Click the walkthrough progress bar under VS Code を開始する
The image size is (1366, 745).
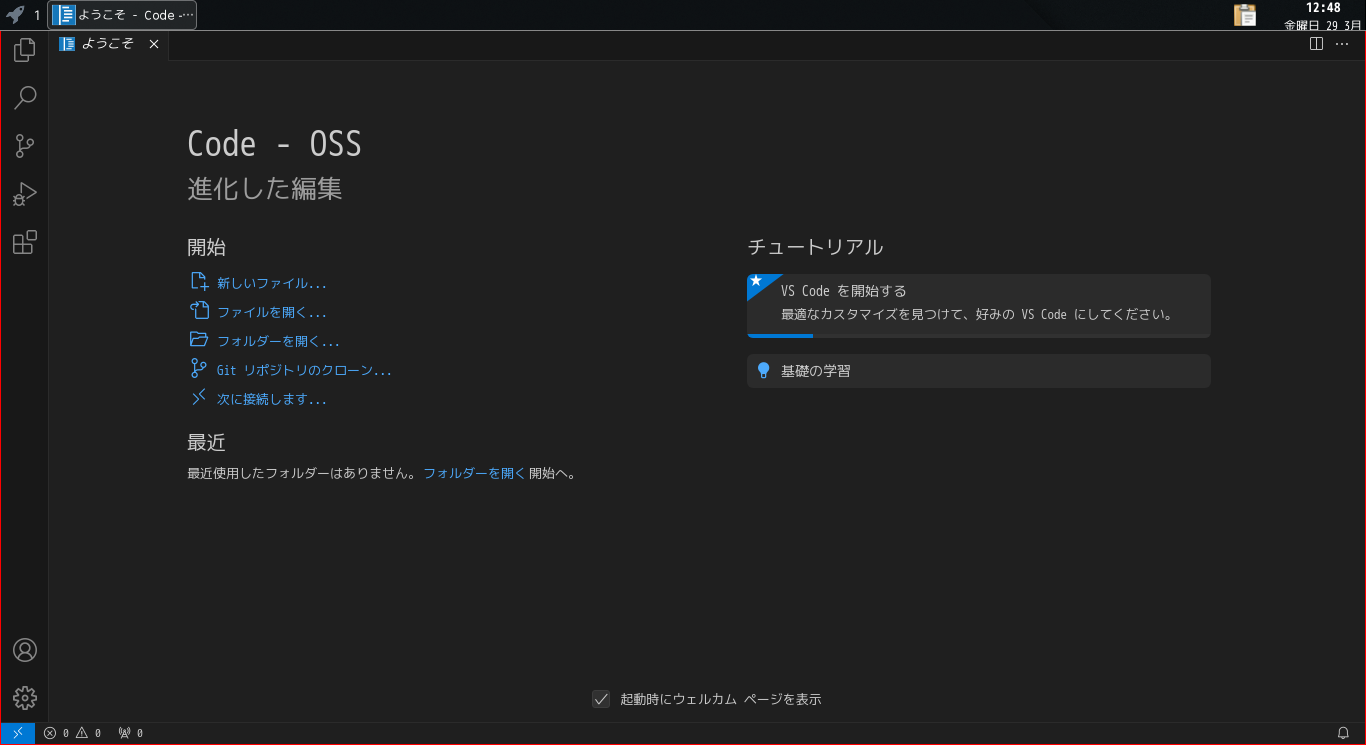(x=979, y=336)
